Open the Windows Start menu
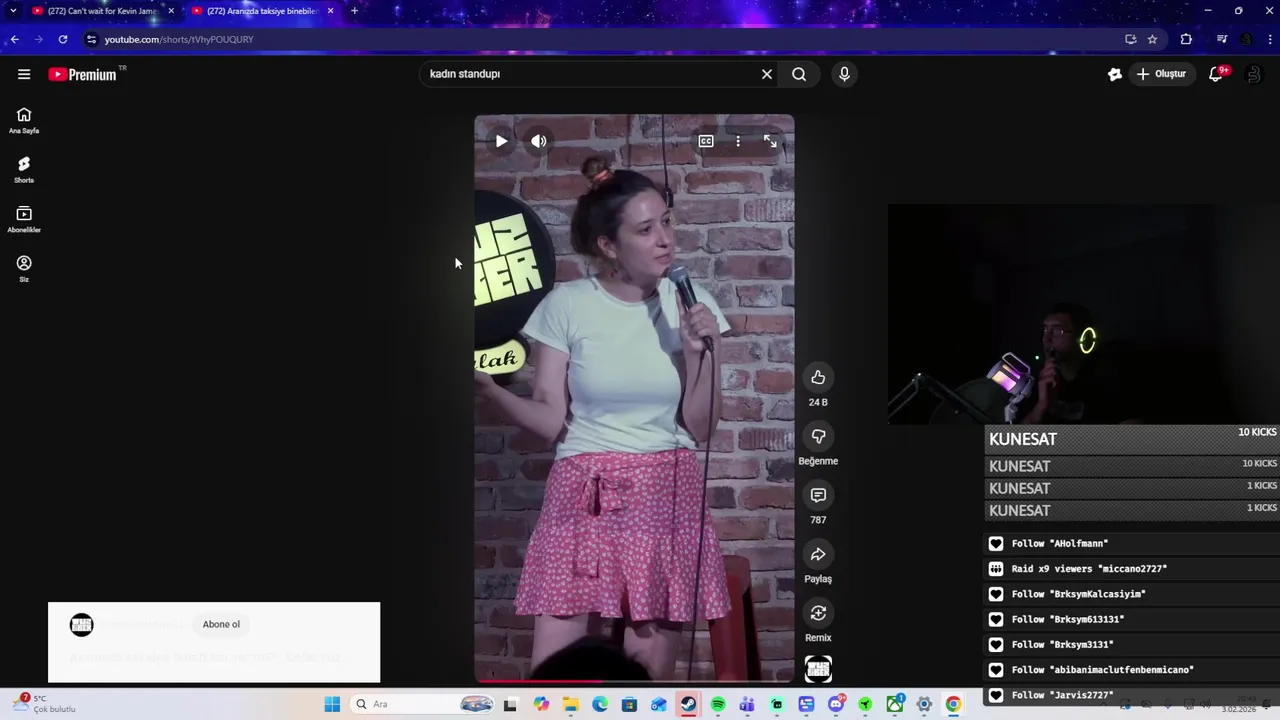Viewport: 1280px width, 720px height. point(332,704)
